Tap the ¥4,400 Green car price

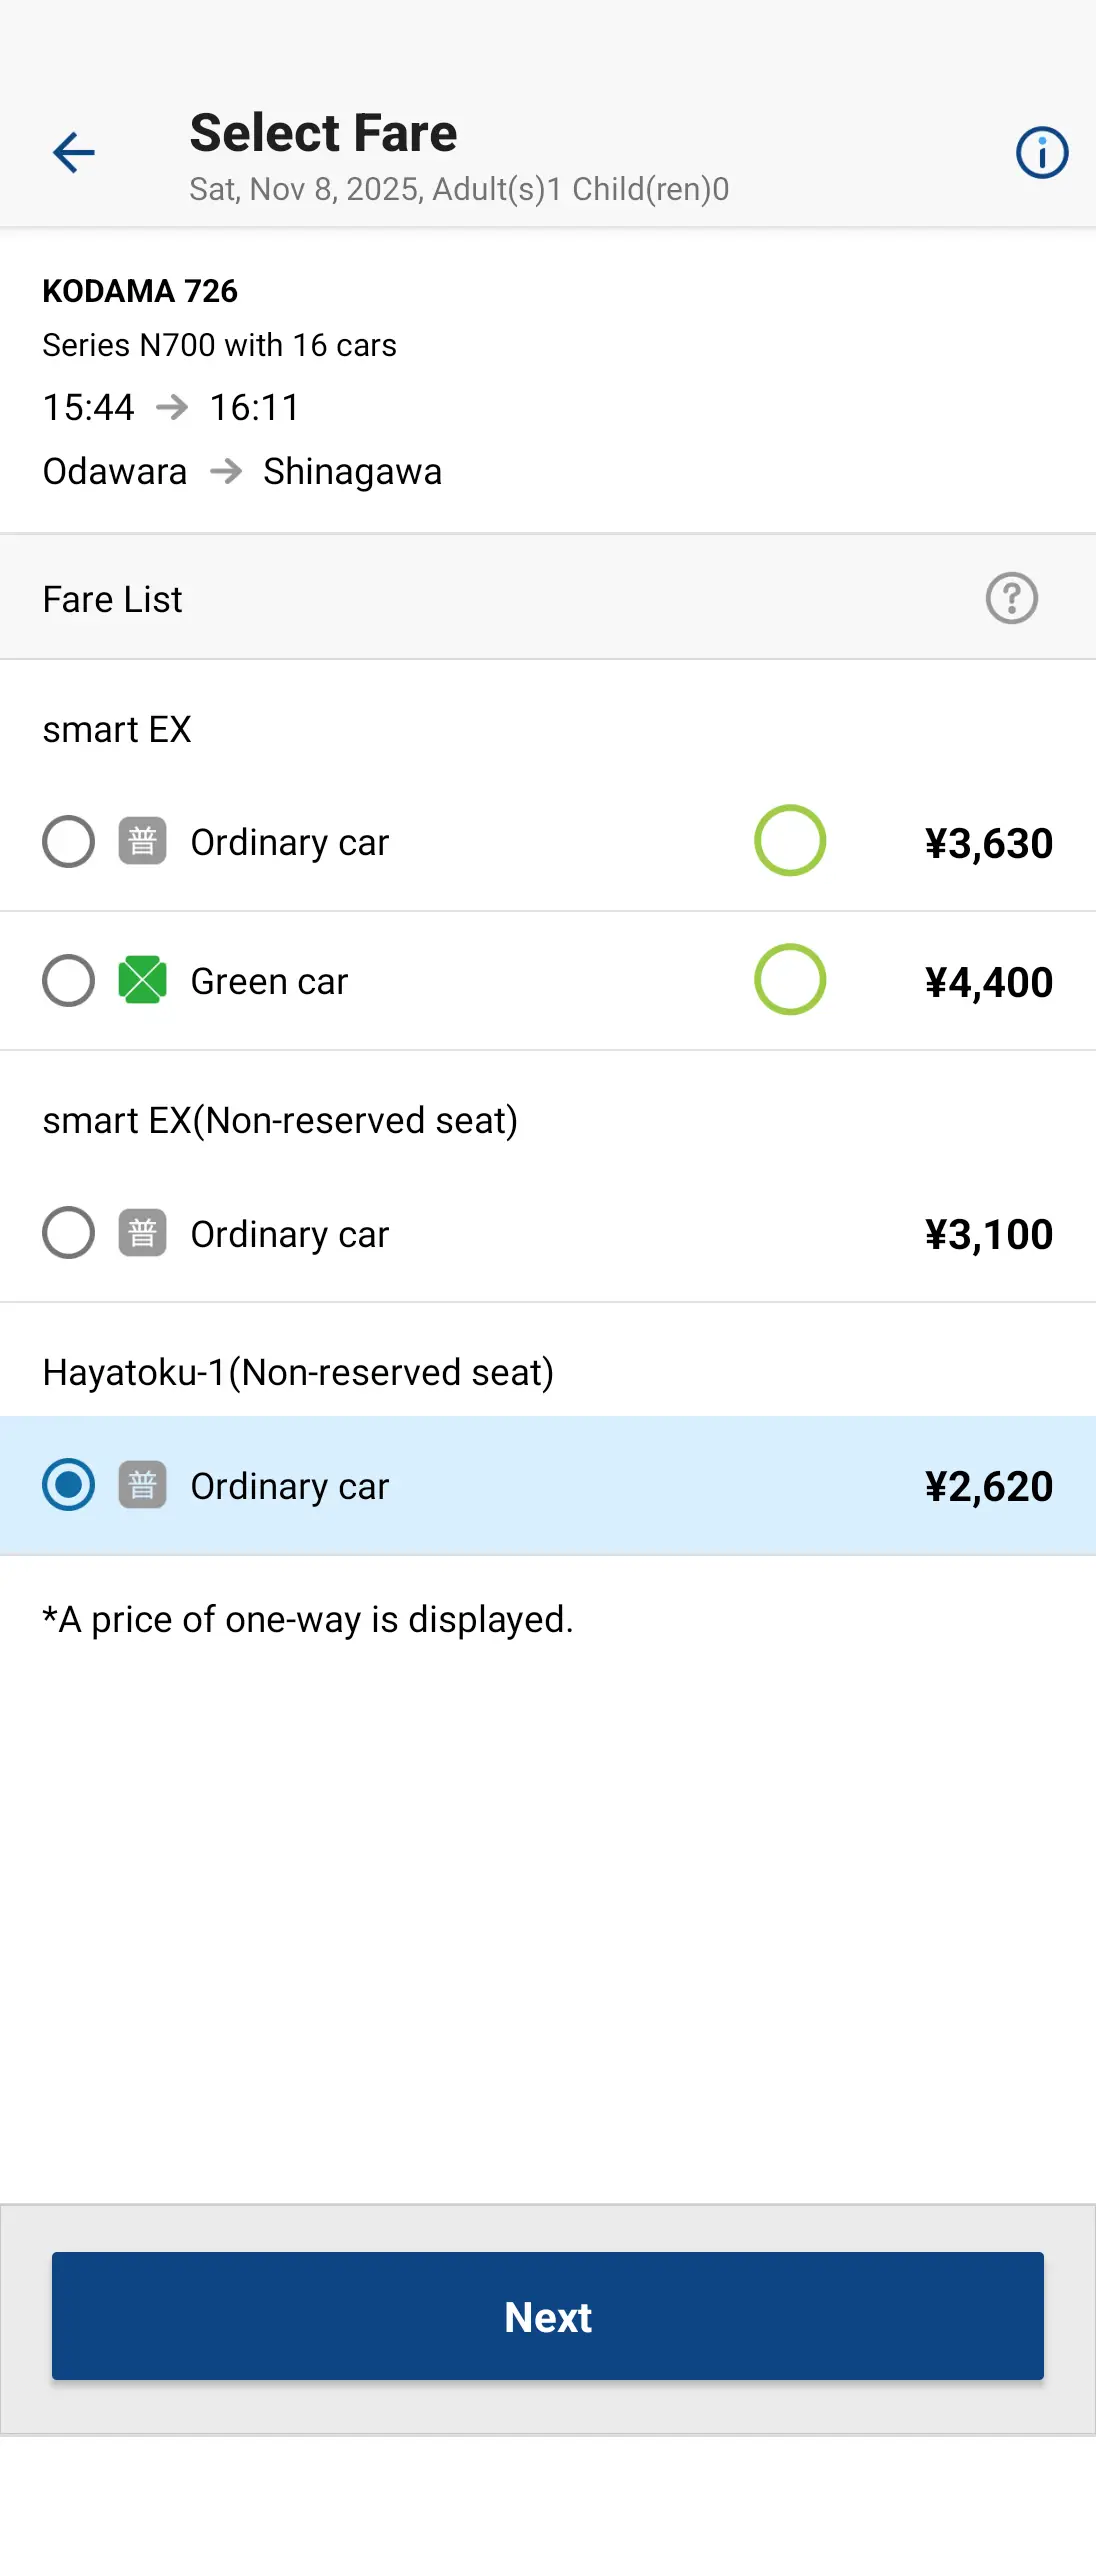[988, 982]
